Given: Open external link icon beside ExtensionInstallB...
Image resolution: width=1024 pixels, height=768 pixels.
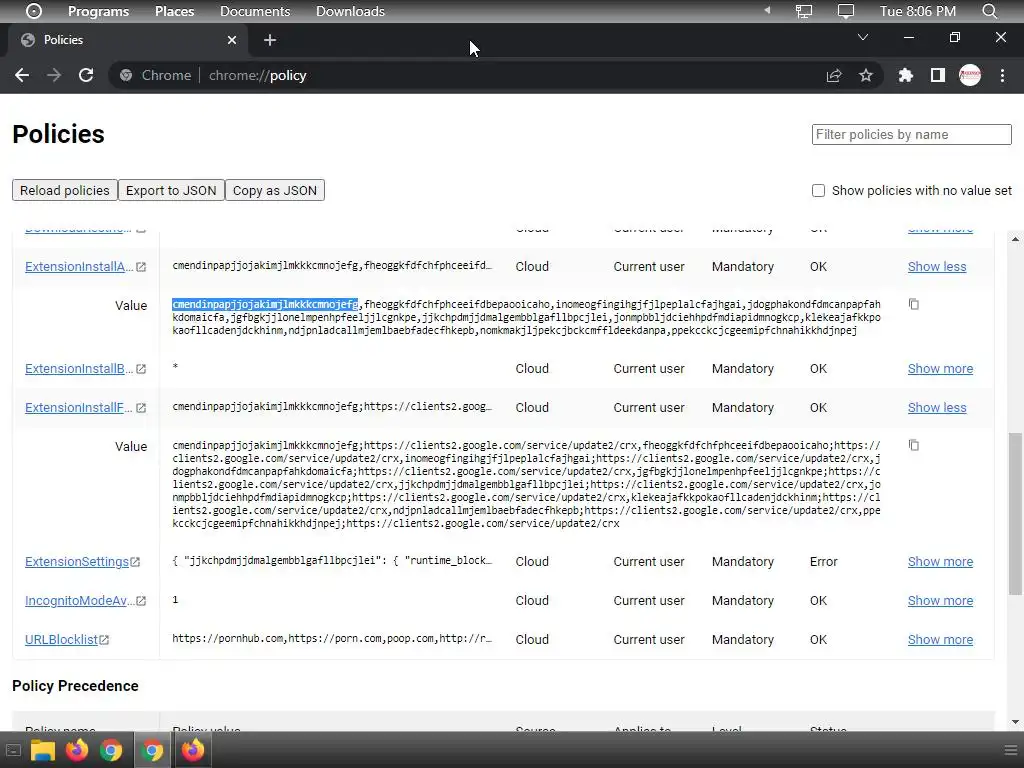Looking at the screenshot, I should pos(141,369).
